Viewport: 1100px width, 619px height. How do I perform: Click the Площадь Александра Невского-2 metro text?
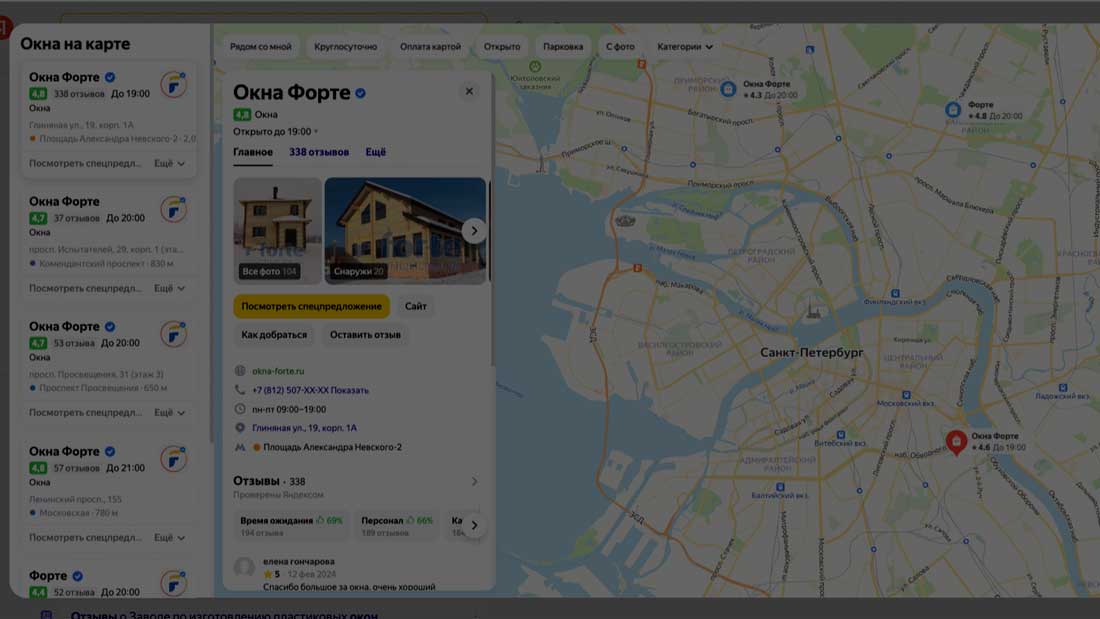coord(333,447)
